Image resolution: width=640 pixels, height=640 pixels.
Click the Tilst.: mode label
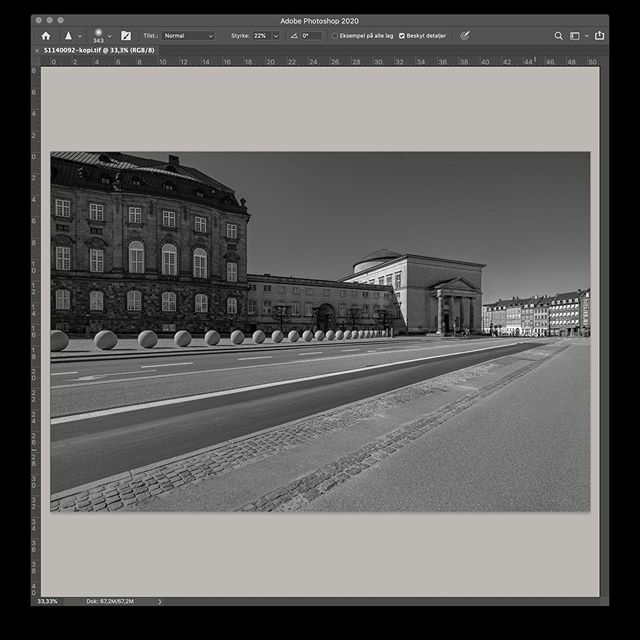pos(151,36)
